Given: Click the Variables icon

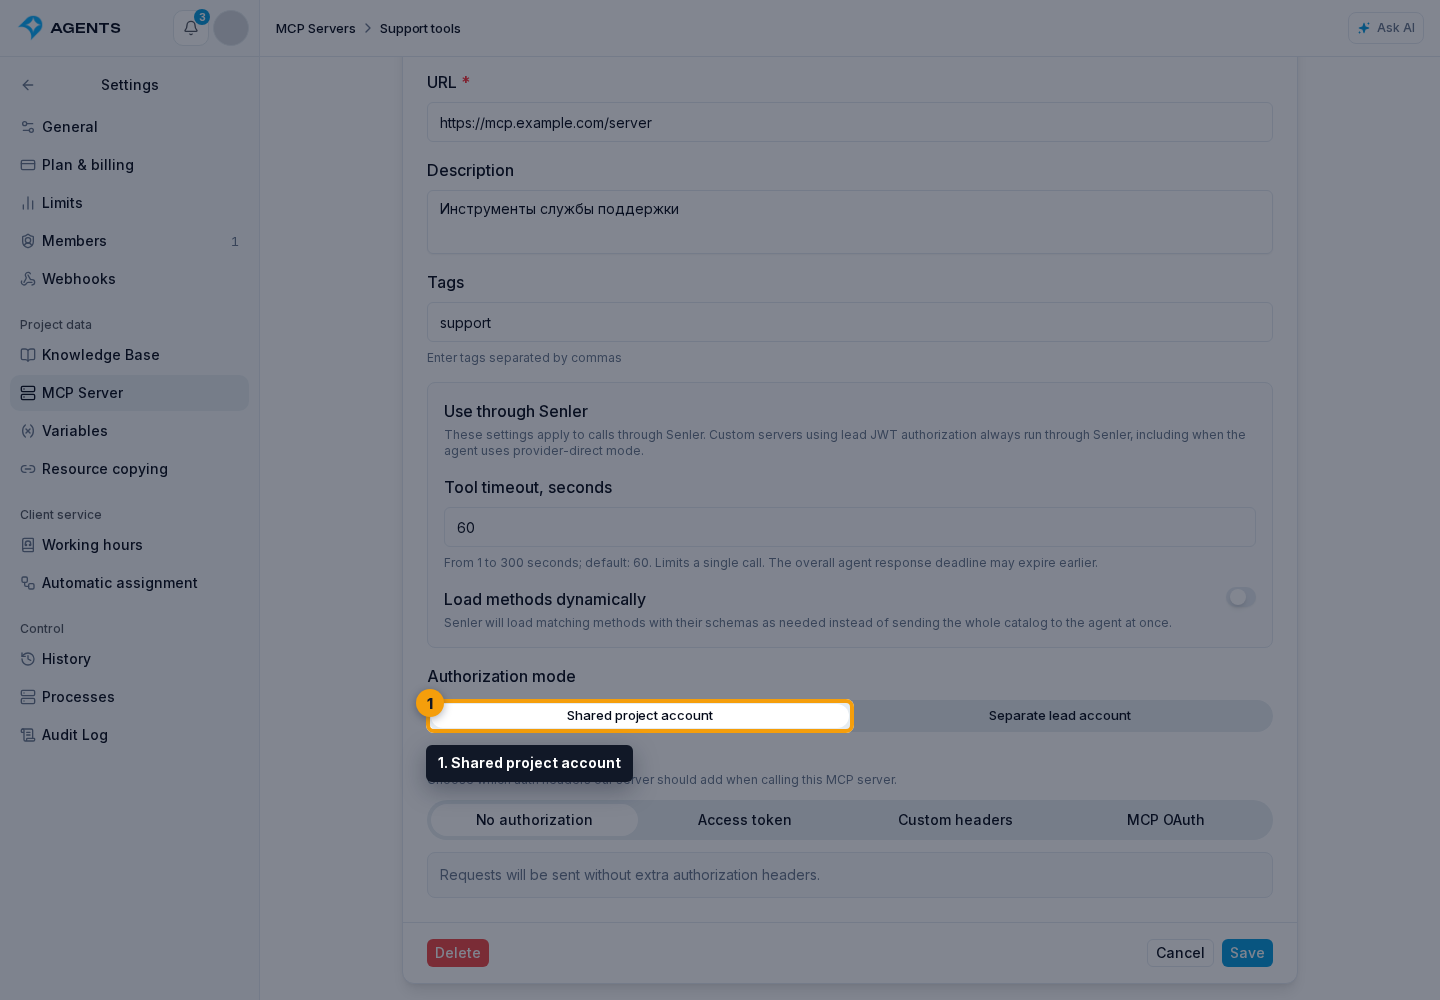Looking at the screenshot, I should pos(28,431).
